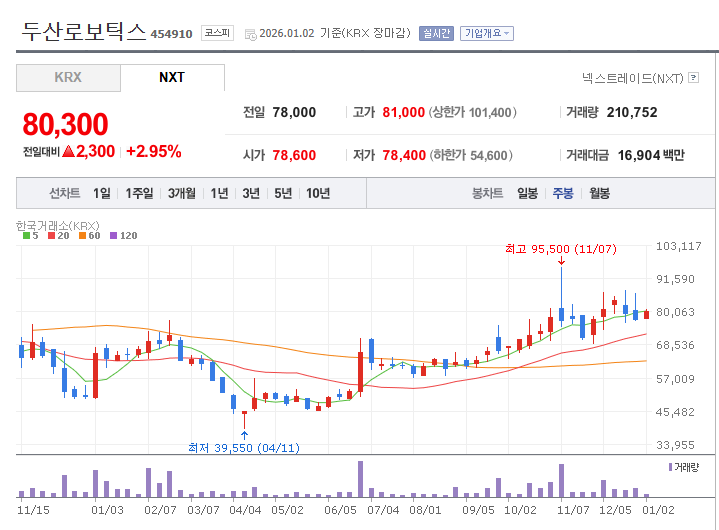Click the red 20 moving-average swatch
The image size is (719, 530).
tap(51, 236)
